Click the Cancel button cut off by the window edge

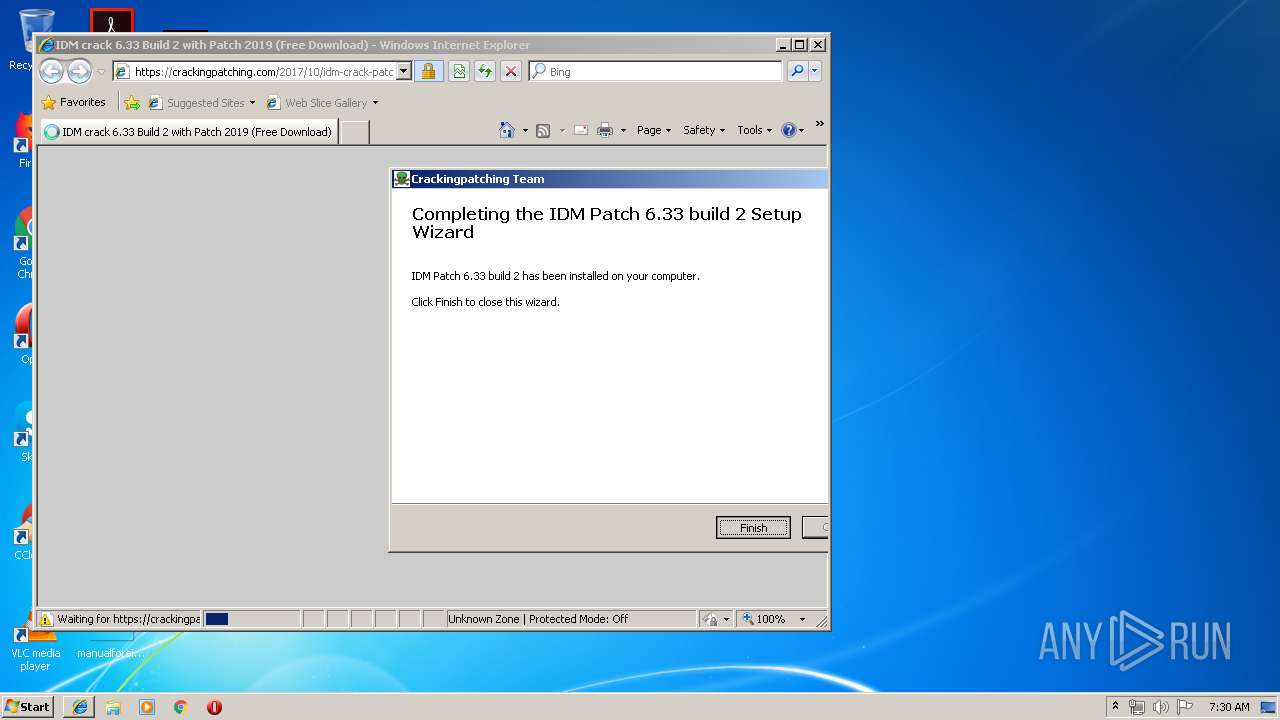point(816,528)
